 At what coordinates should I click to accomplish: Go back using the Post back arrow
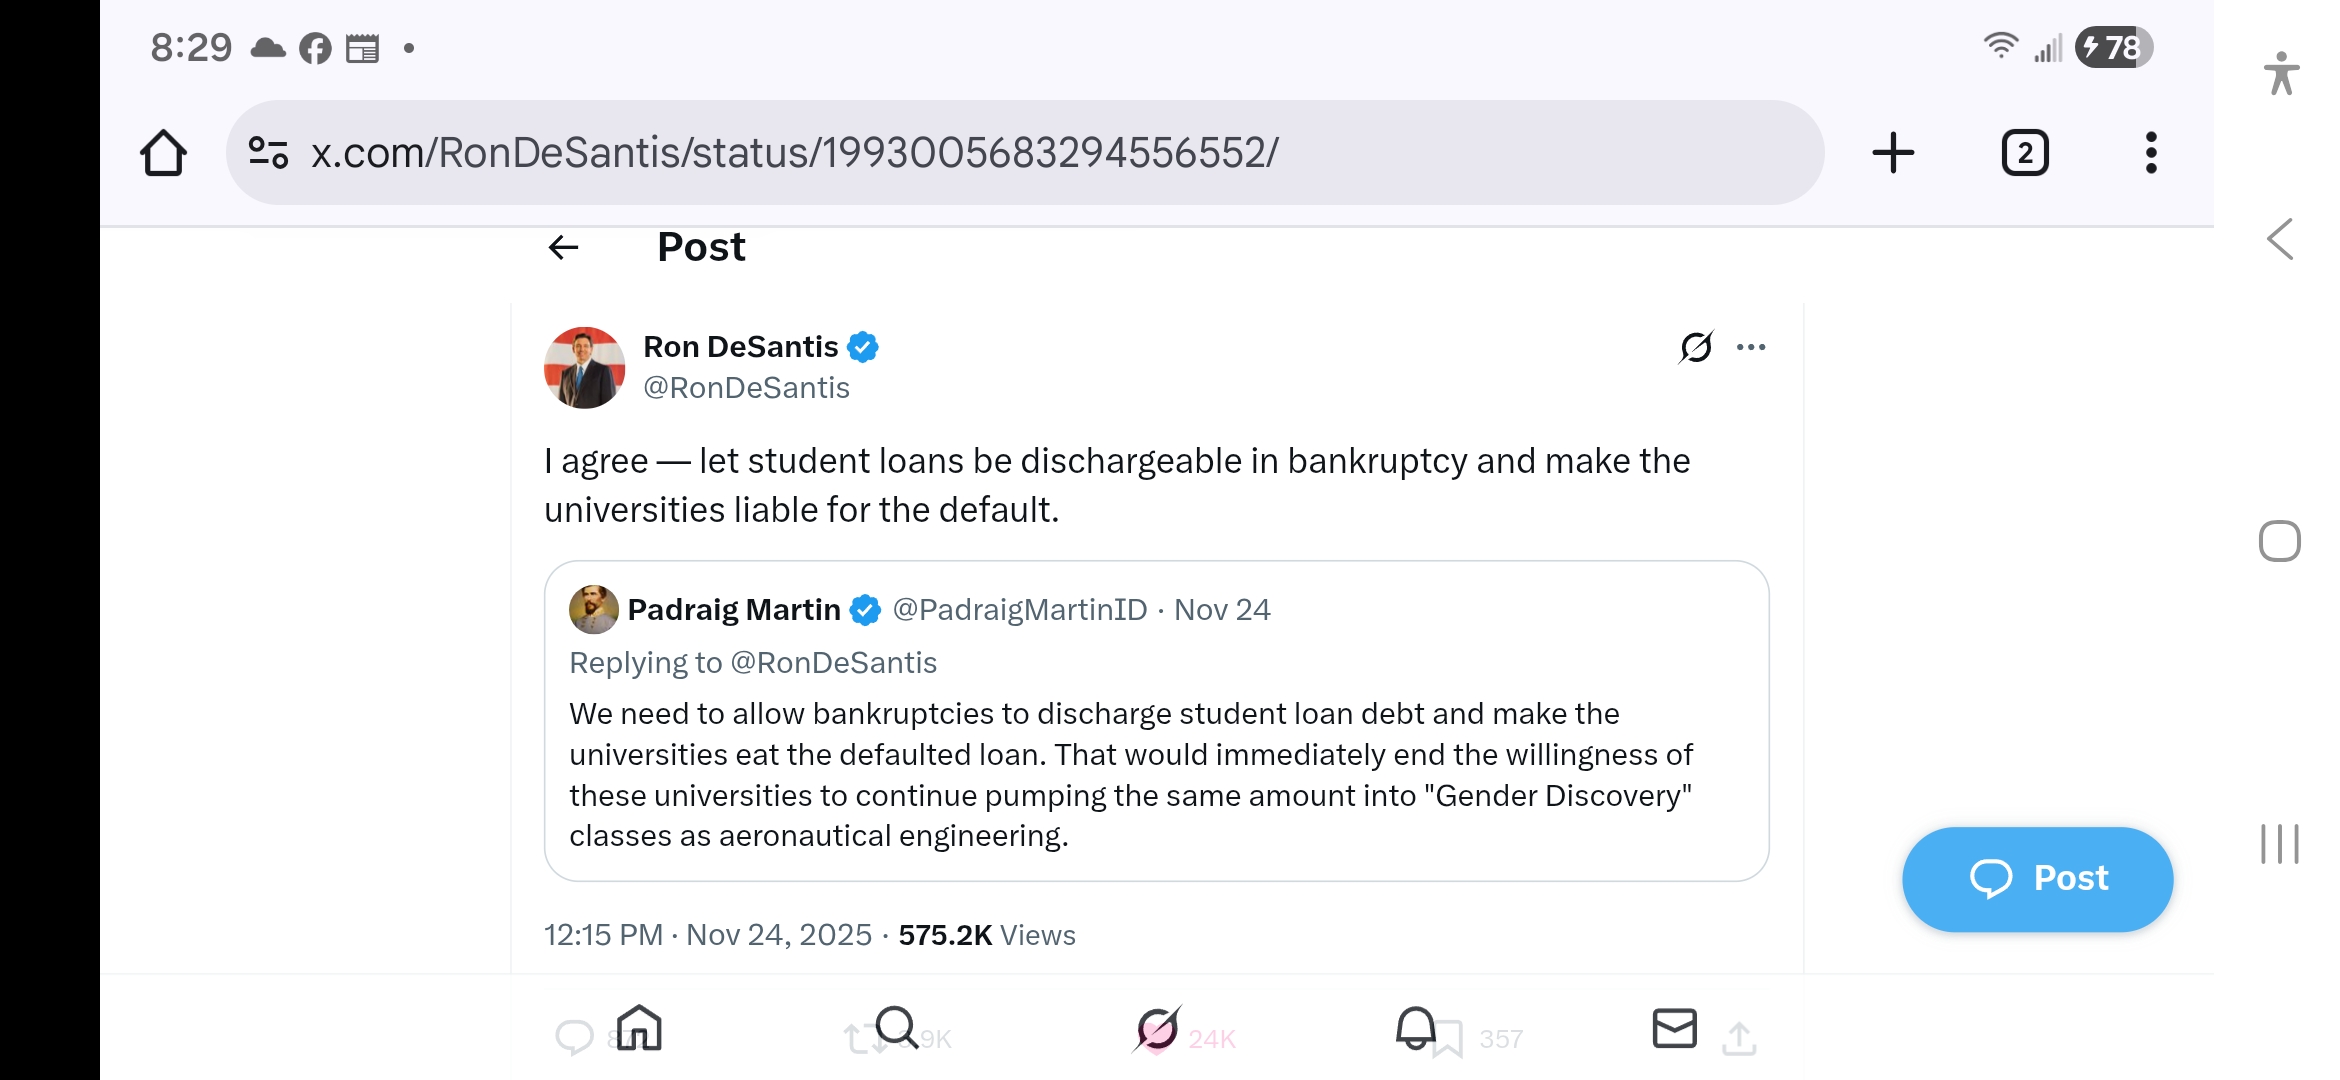click(564, 247)
